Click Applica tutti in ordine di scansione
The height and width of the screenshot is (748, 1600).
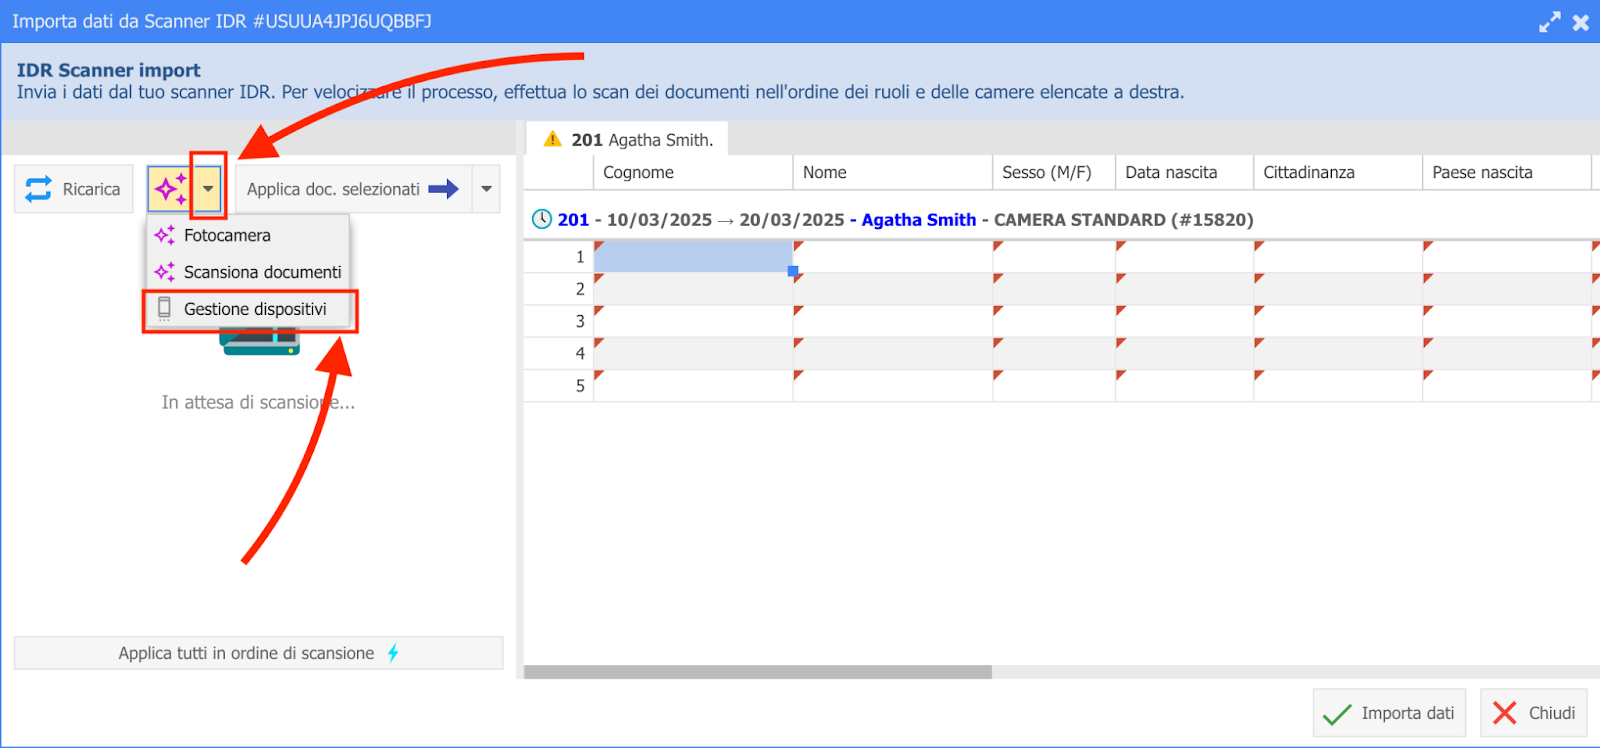[x=247, y=653]
